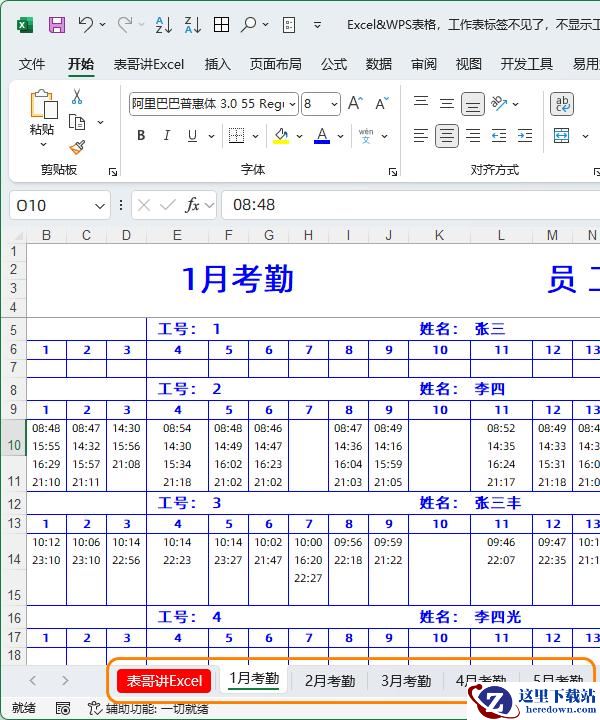Click the Undo arrow icon

point(86,24)
